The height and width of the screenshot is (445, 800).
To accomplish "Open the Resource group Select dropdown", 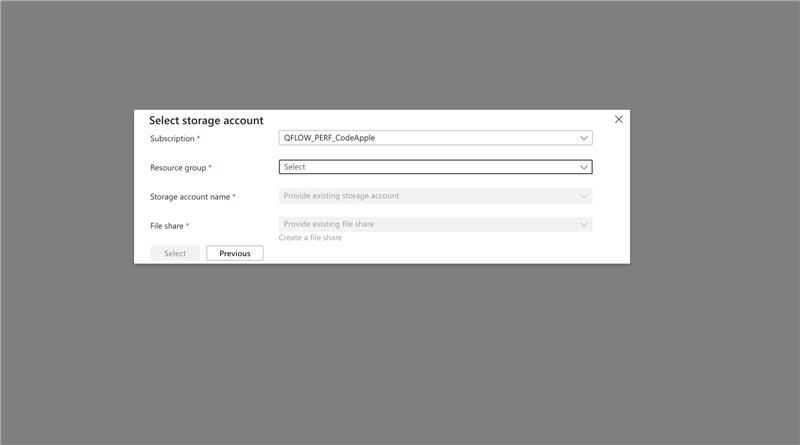I will point(430,167).
